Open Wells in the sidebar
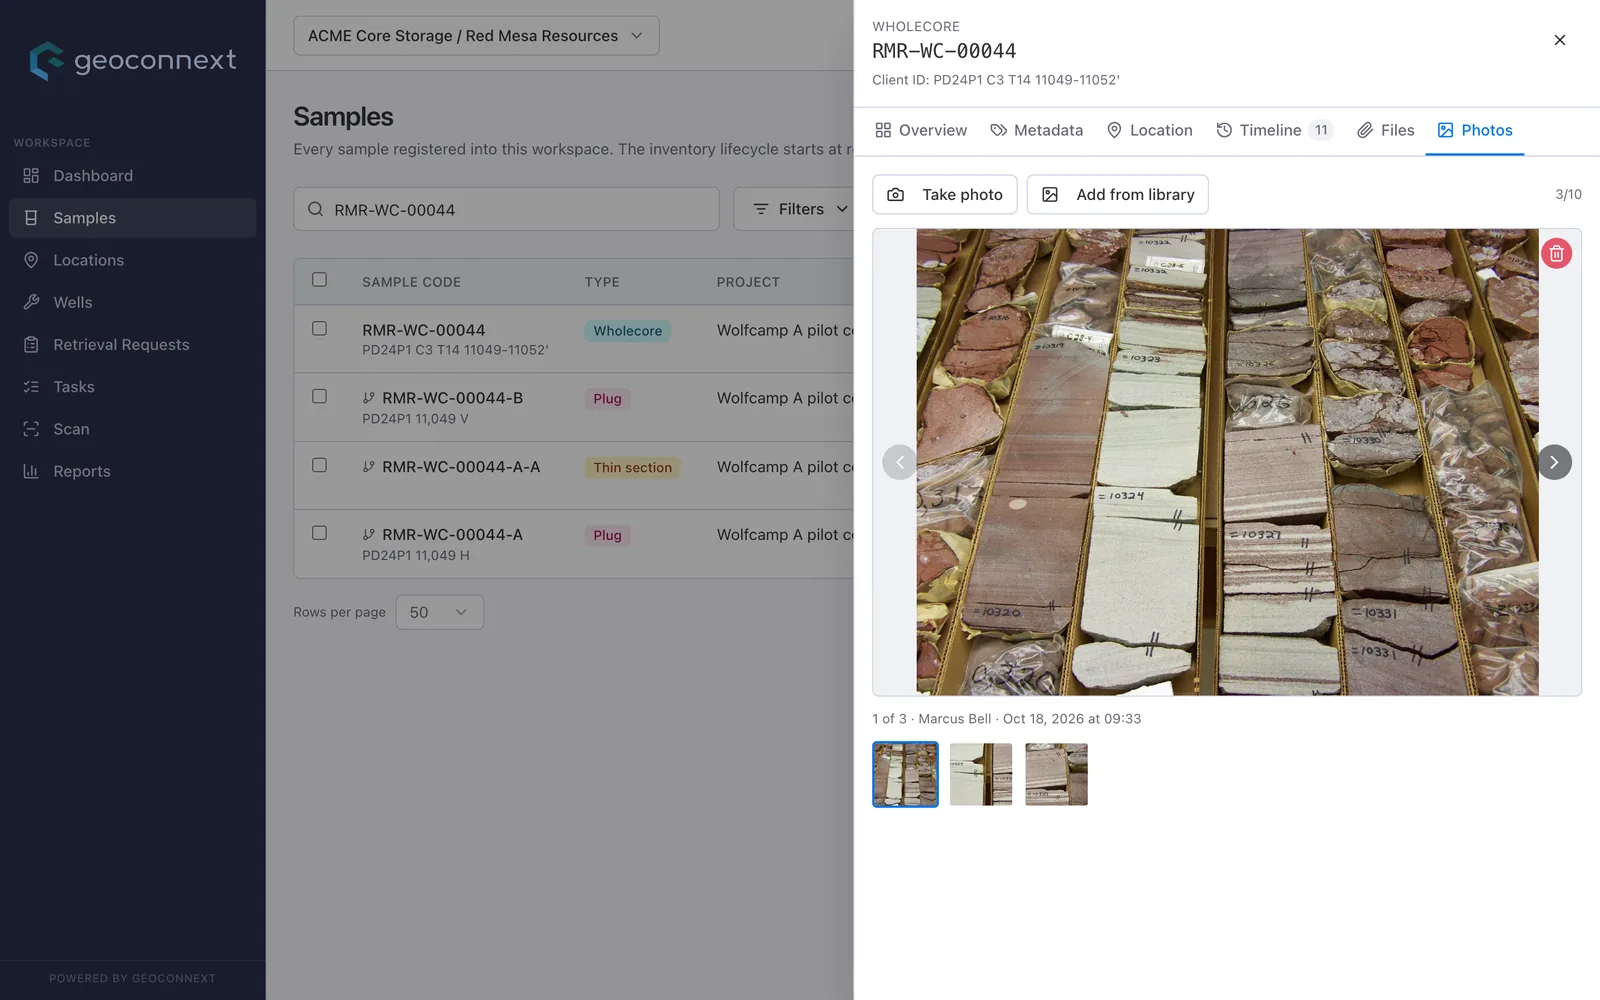Screen dimensions: 1600x1000 click(132, 302)
